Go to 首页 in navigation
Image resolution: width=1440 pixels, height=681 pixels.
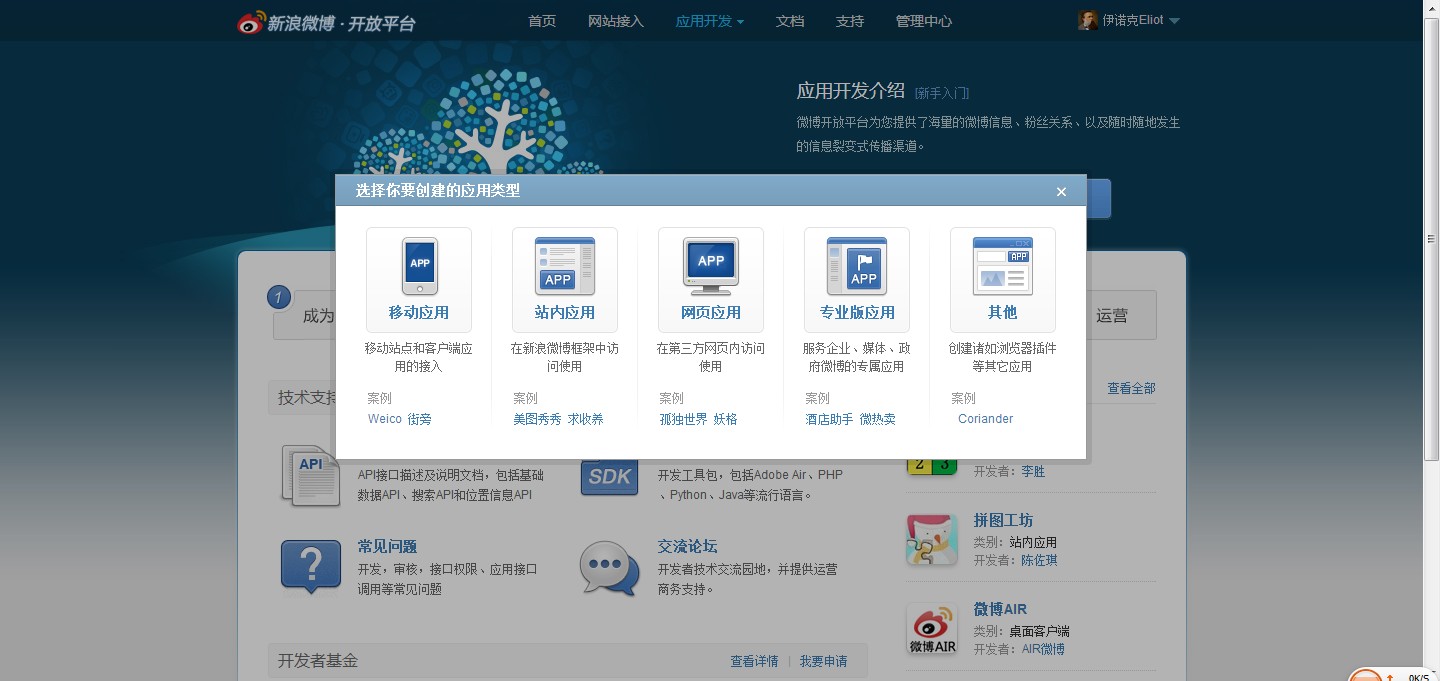542,21
